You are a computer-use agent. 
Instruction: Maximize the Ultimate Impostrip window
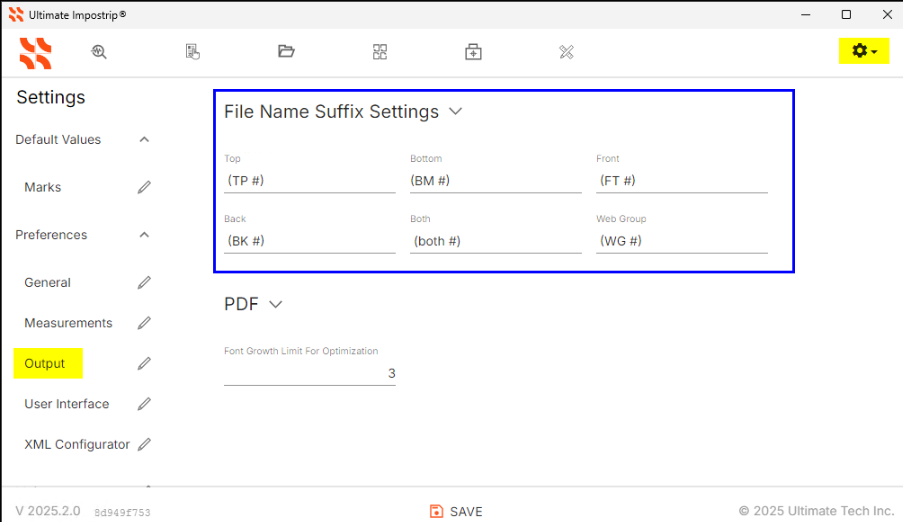(x=846, y=14)
